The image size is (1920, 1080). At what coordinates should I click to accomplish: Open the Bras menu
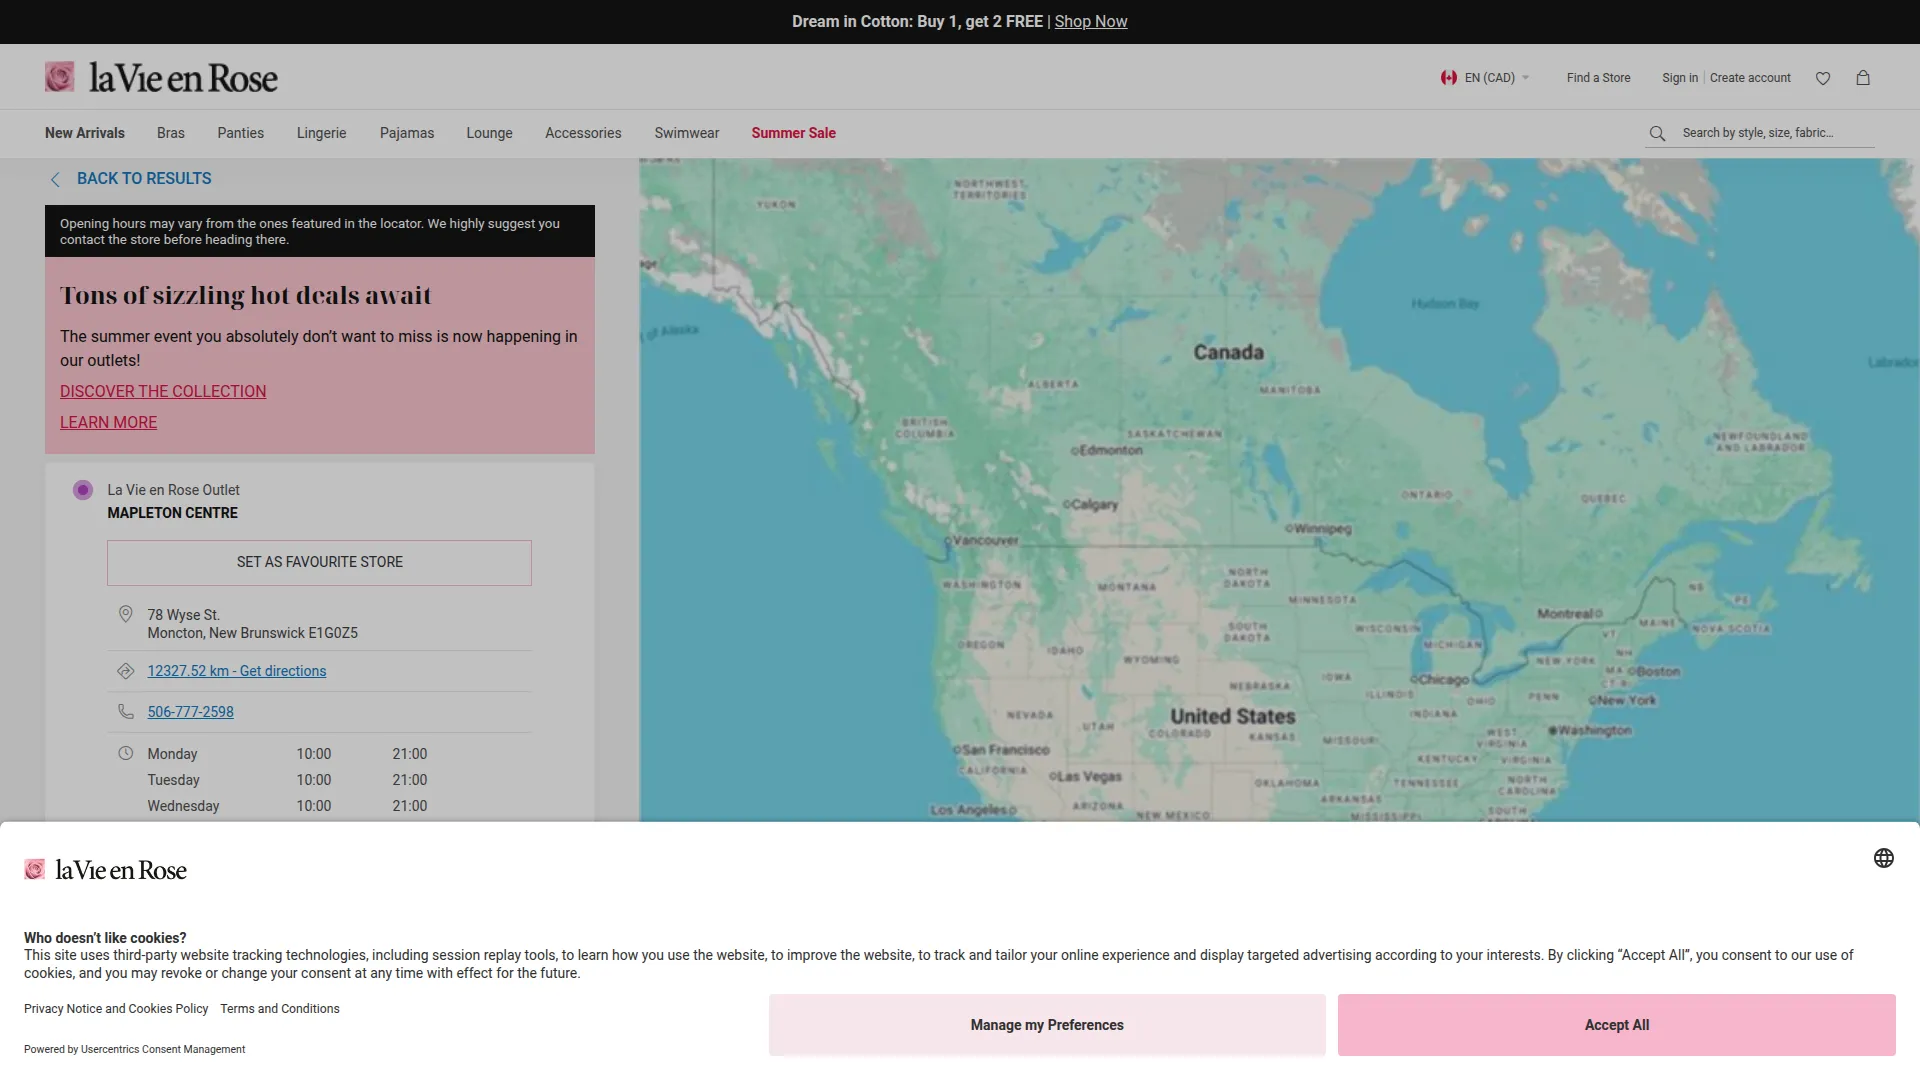171,133
